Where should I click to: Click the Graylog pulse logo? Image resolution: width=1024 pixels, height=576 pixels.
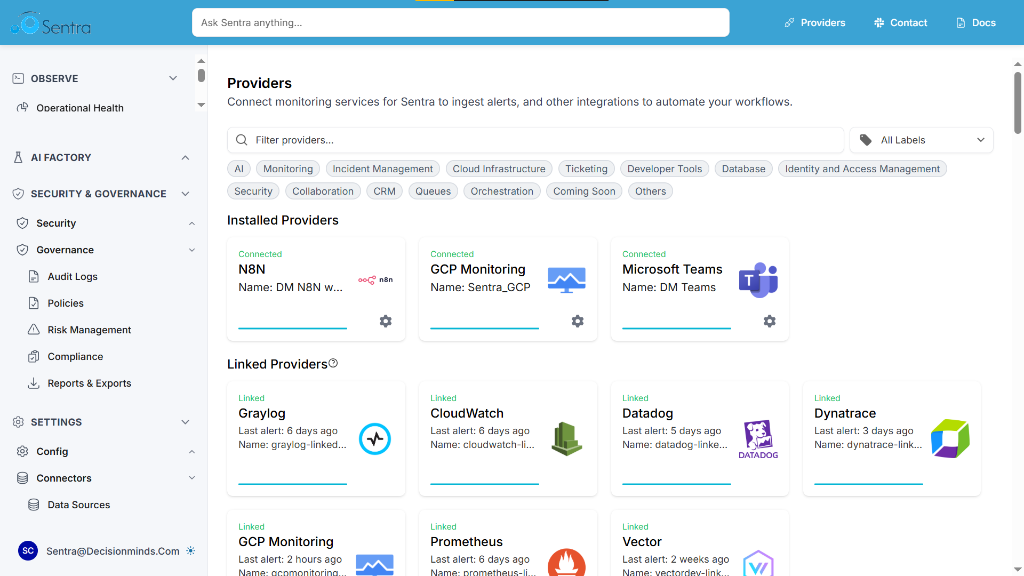coord(375,439)
